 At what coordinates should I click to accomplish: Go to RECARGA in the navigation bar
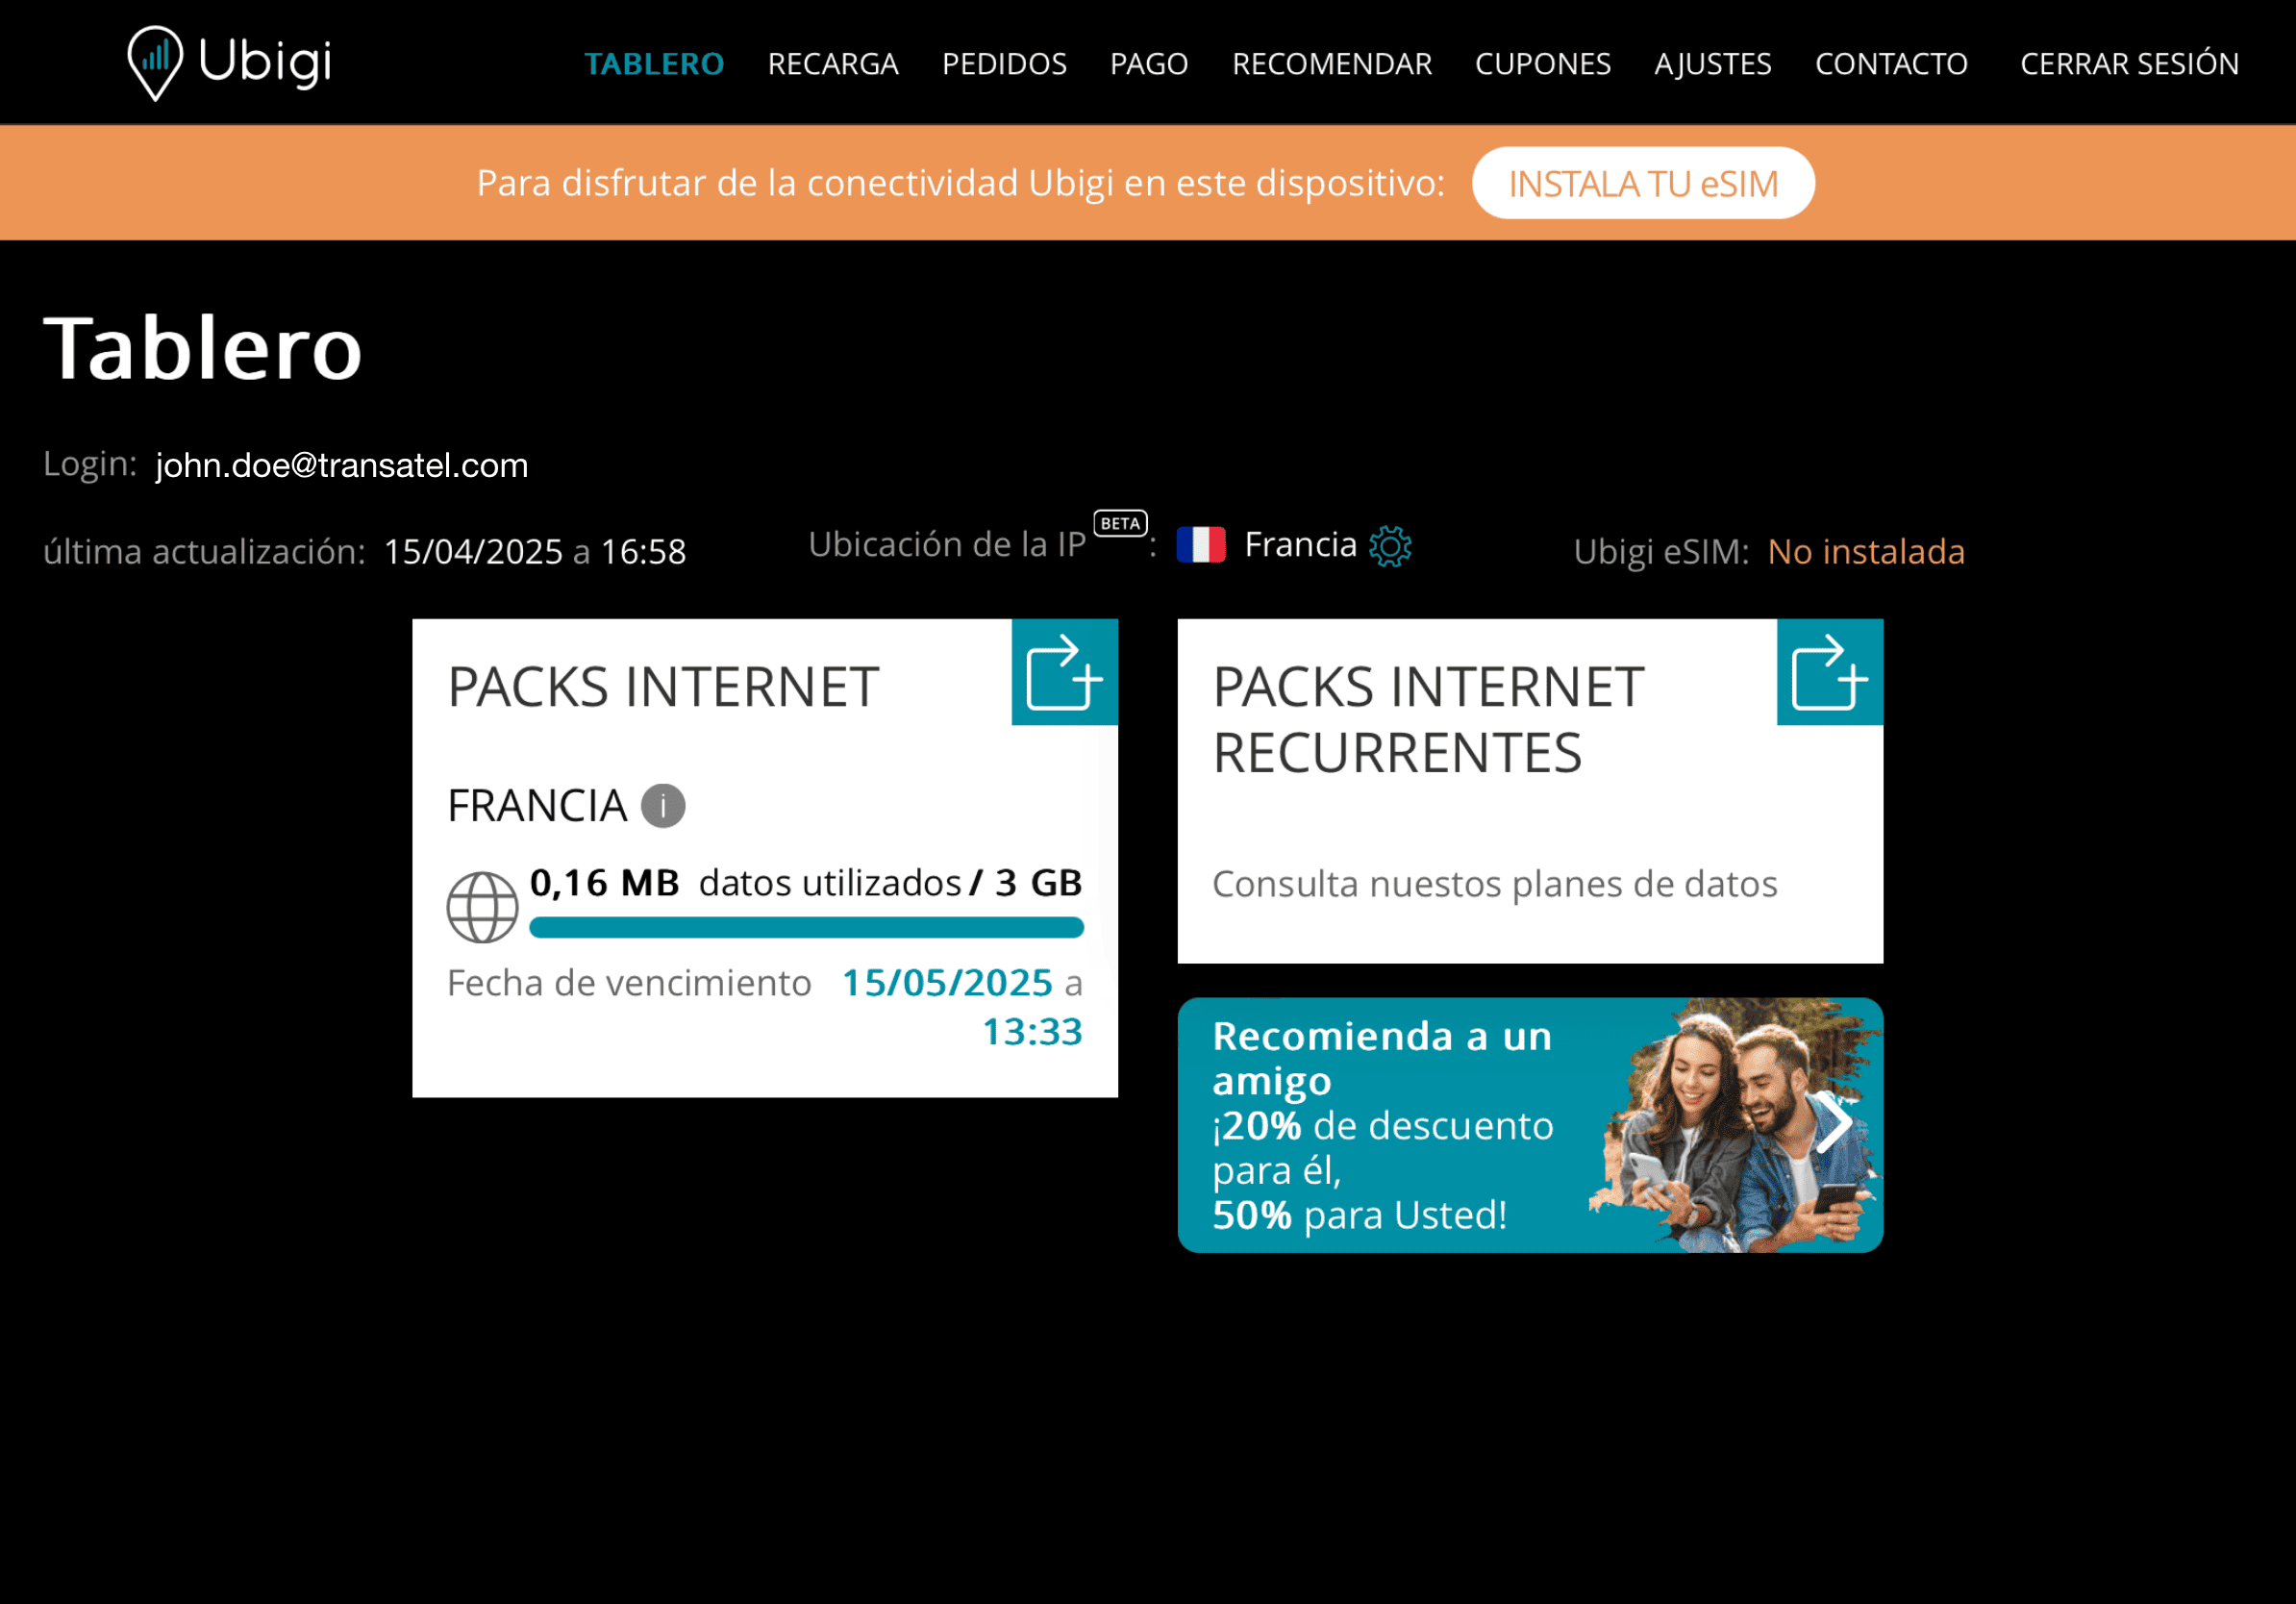[x=833, y=64]
